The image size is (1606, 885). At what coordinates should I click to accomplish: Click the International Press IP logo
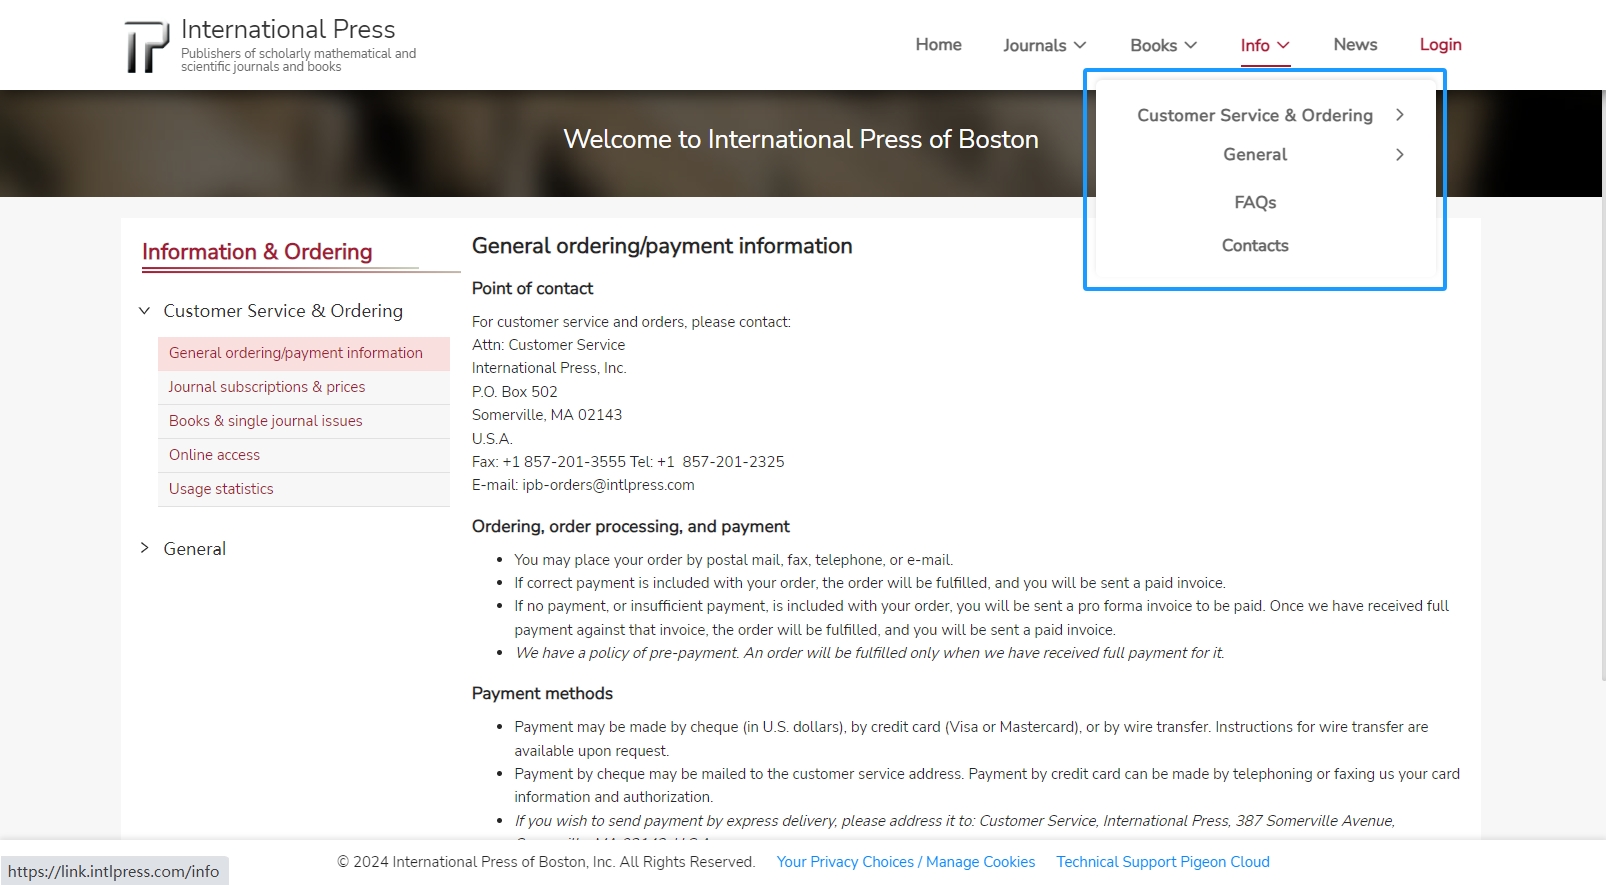(x=147, y=46)
